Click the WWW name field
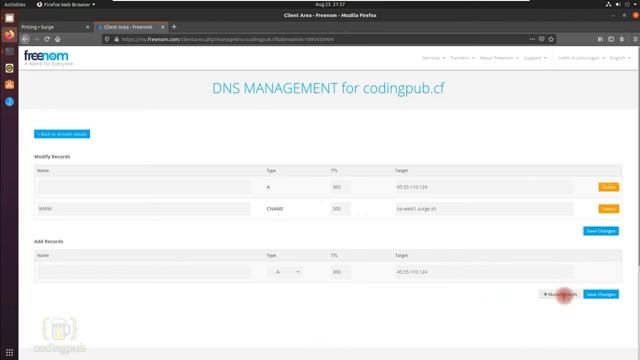Viewport: 640px width, 360px height. [144, 209]
